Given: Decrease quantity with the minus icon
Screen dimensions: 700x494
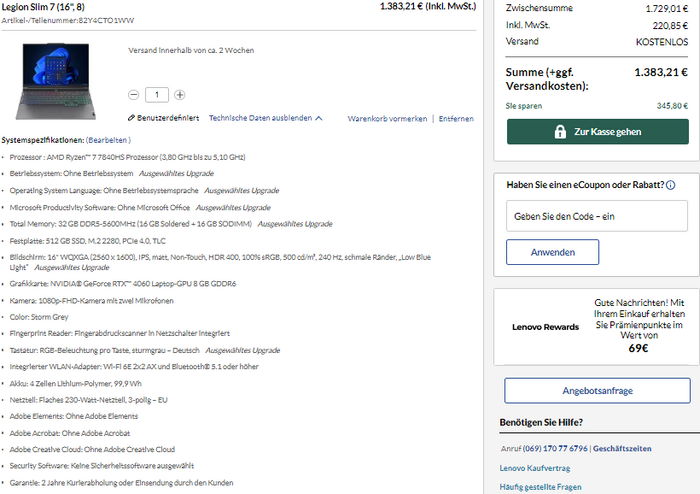Looking at the screenshot, I should pyautogui.click(x=133, y=95).
